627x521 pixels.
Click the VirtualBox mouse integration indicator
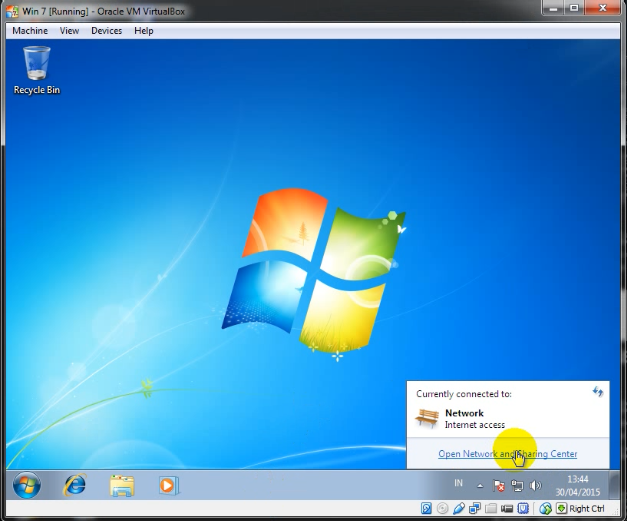(x=545, y=509)
